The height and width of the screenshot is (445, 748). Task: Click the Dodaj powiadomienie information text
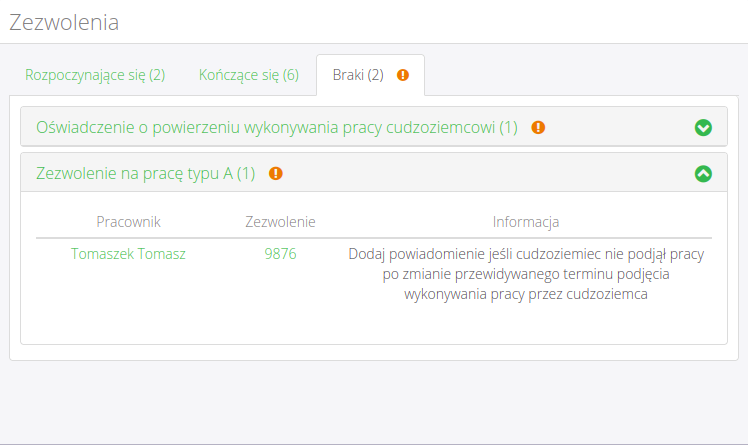[526, 274]
